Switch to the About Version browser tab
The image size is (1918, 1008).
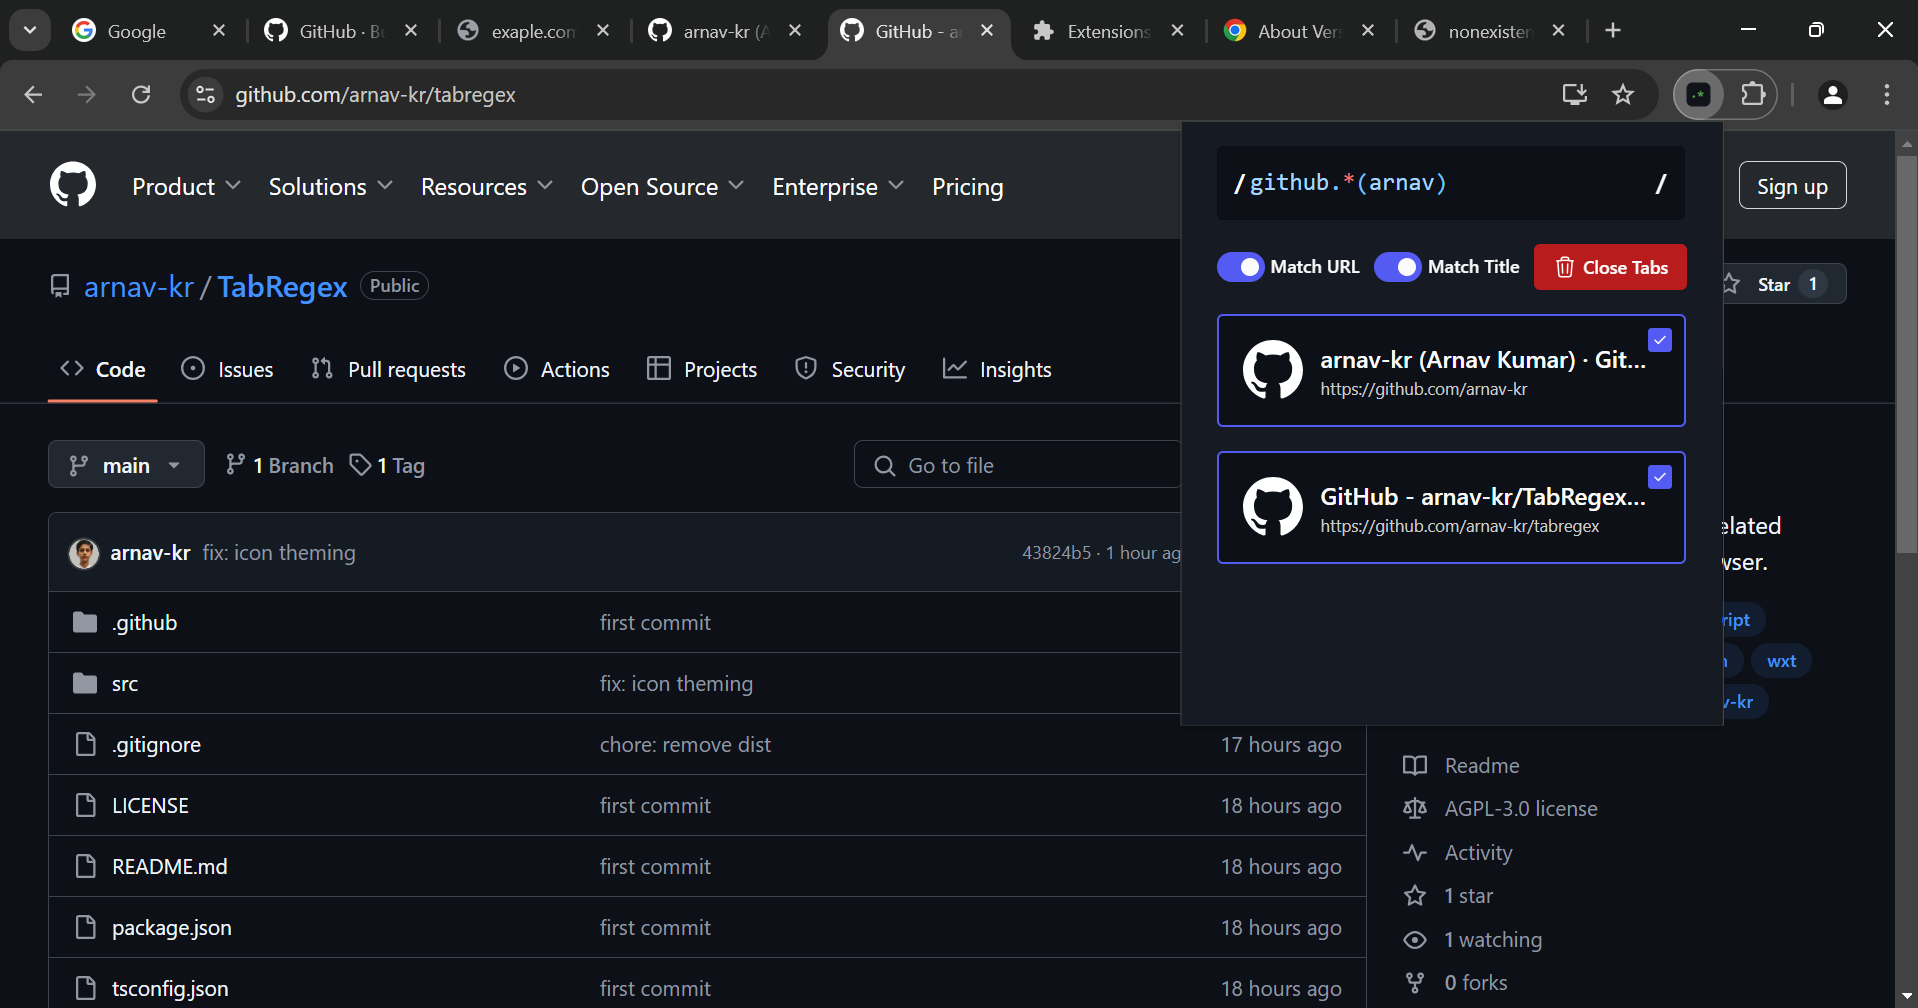1298,31
